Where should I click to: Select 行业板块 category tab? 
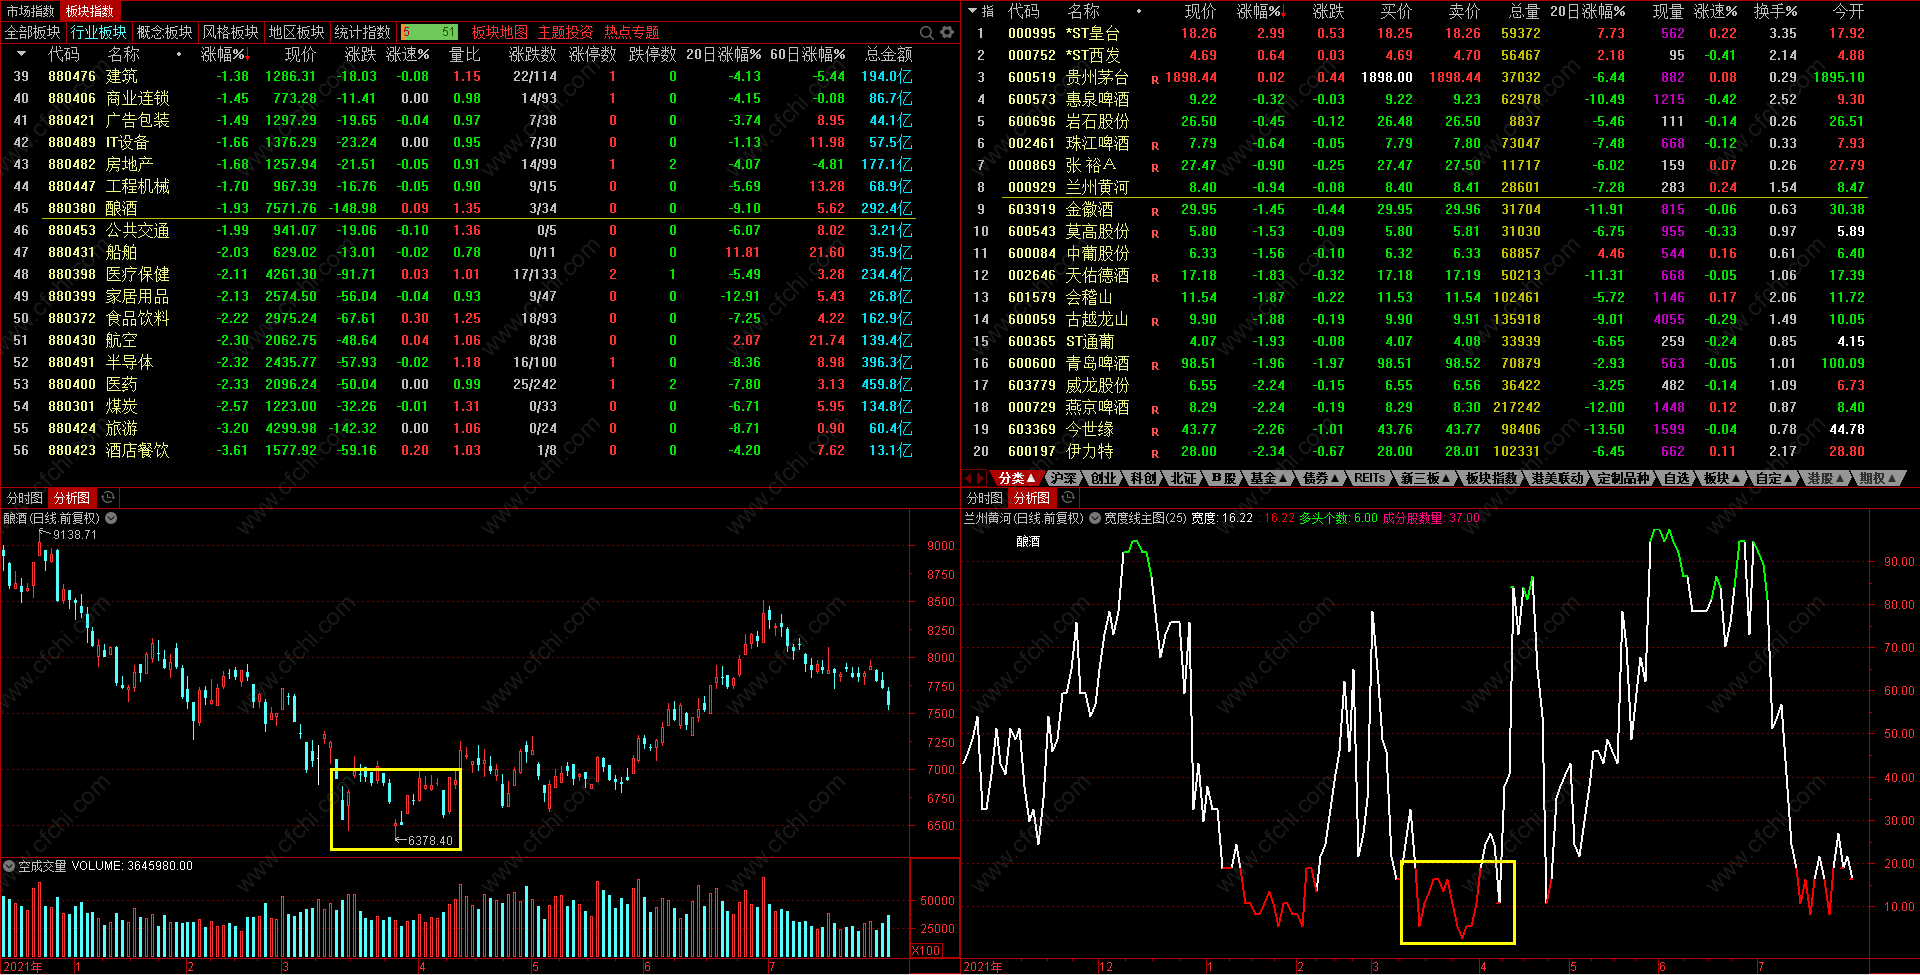[x=99, y=33]
